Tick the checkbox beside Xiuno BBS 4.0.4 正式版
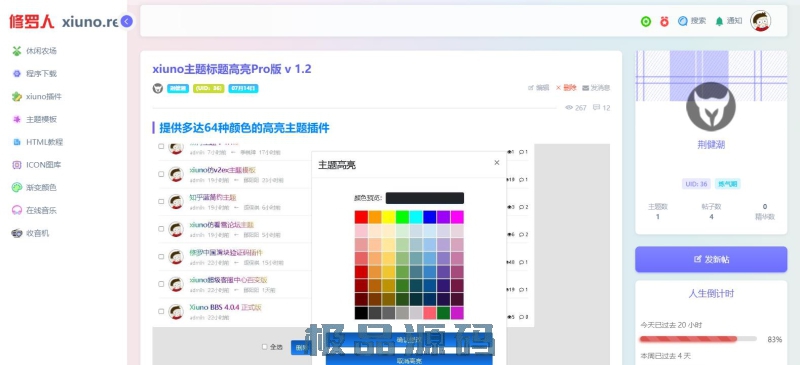Viewport: 800px width, 365px height. [x=161, y=311]
